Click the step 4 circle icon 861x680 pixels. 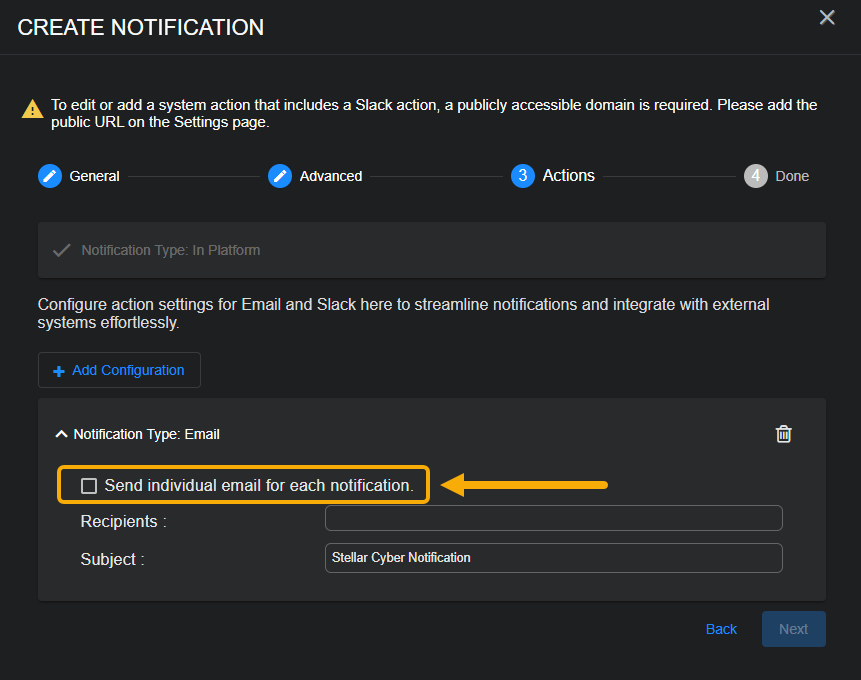pyautogui.click(x=756, y=176)
